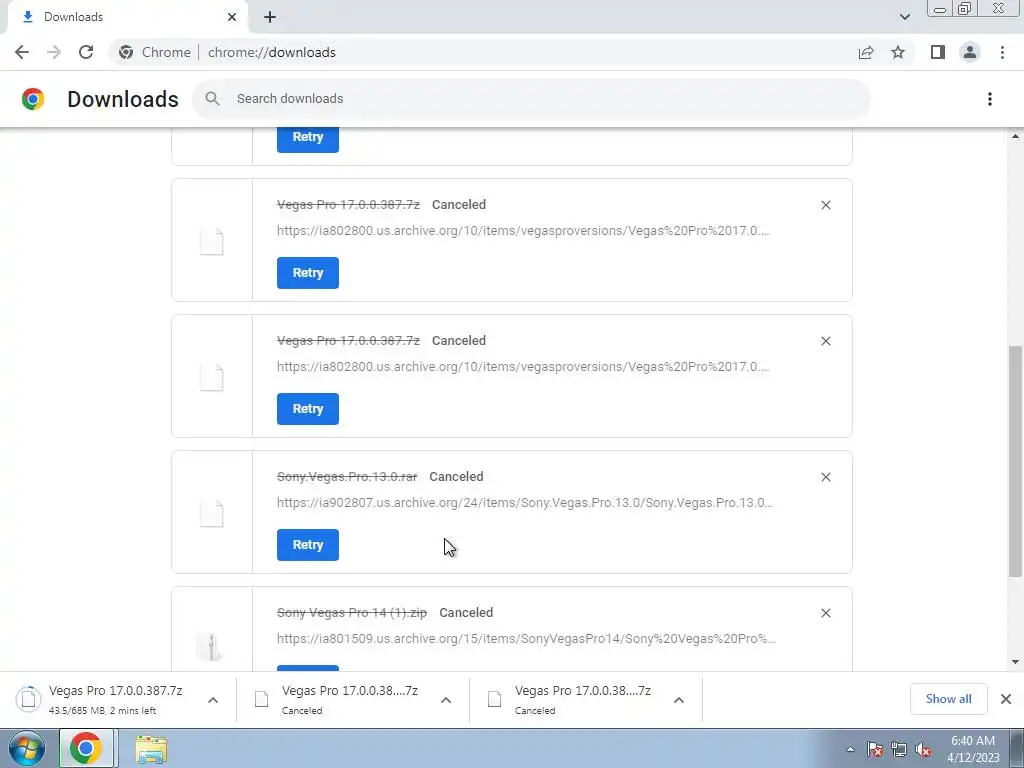Screen dimensions: 1024x768
Task: Click the network tray icon
Action: coord(899,749)
